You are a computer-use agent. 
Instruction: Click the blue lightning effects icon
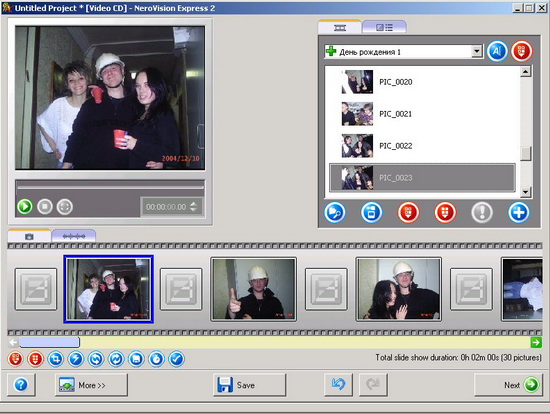(76, 359)
